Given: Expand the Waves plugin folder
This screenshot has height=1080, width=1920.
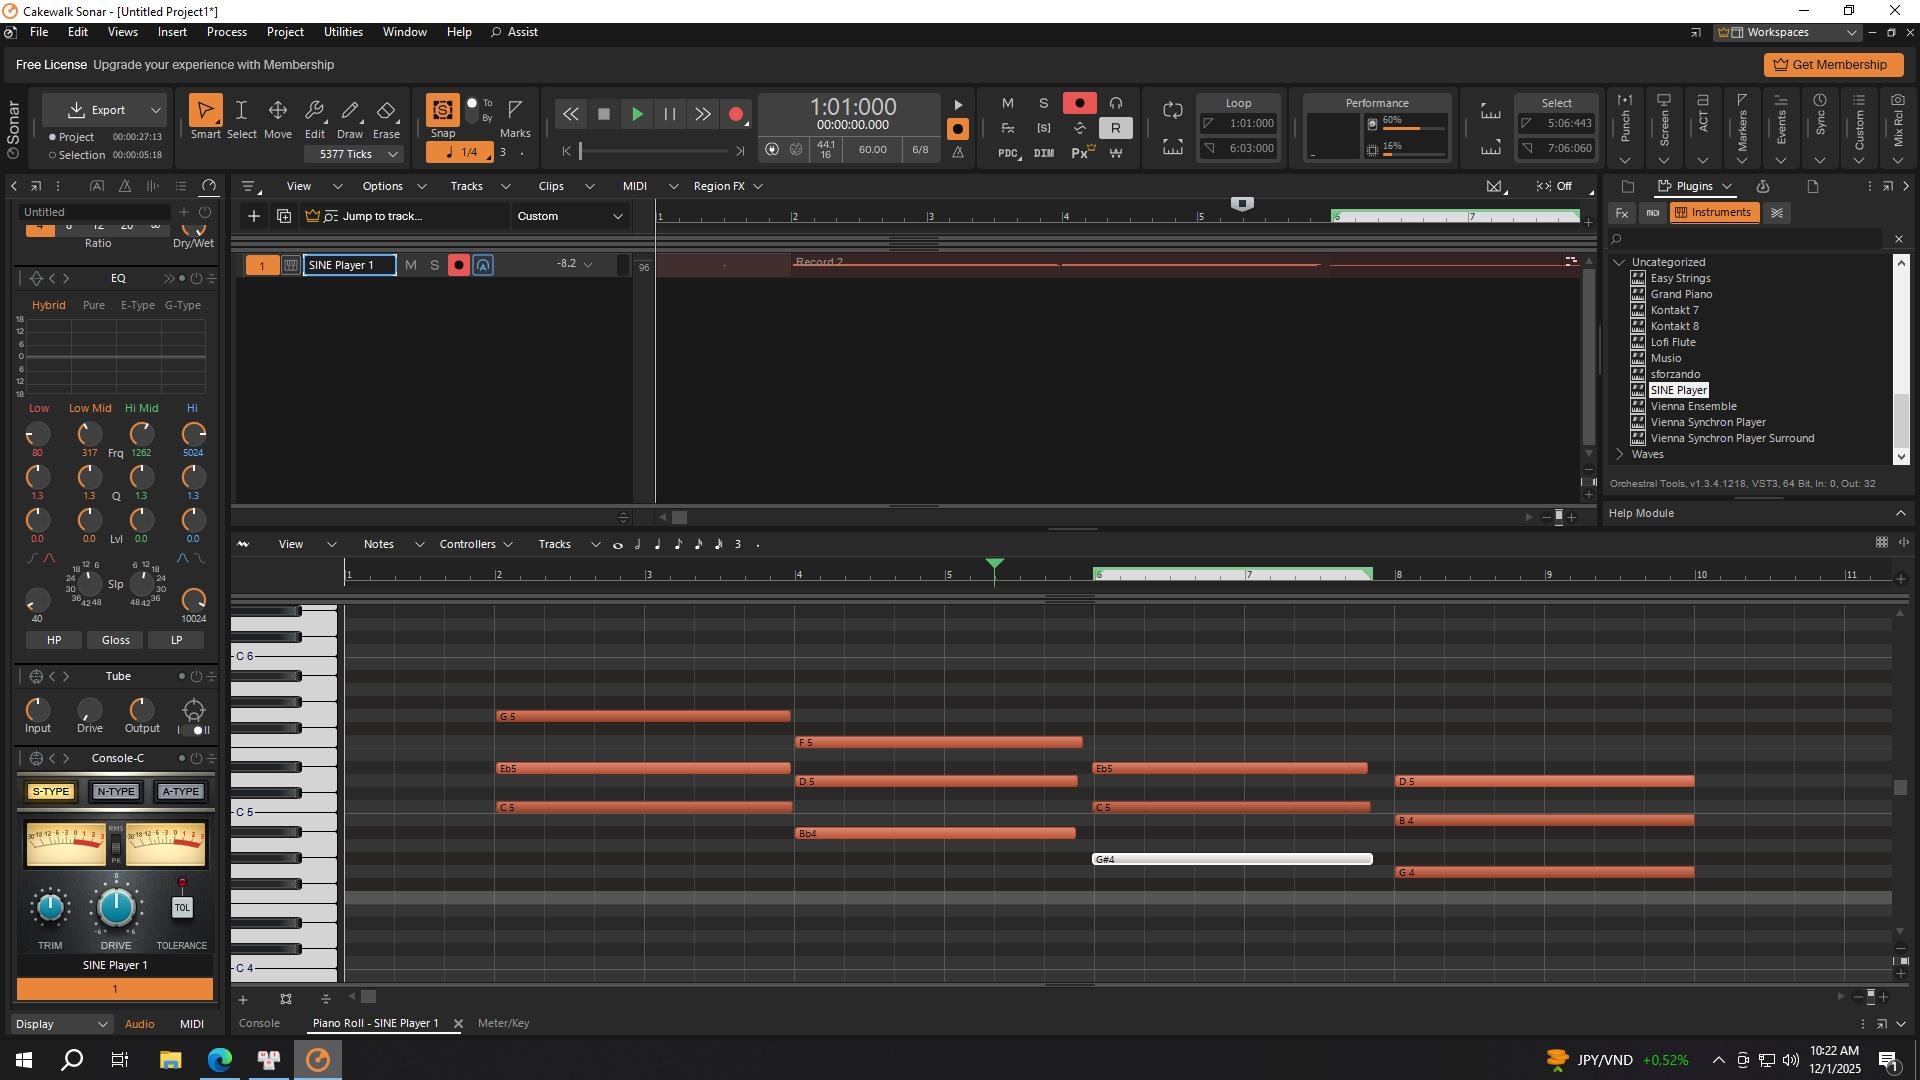Looking at the screenshot, I should point(1620,455).
